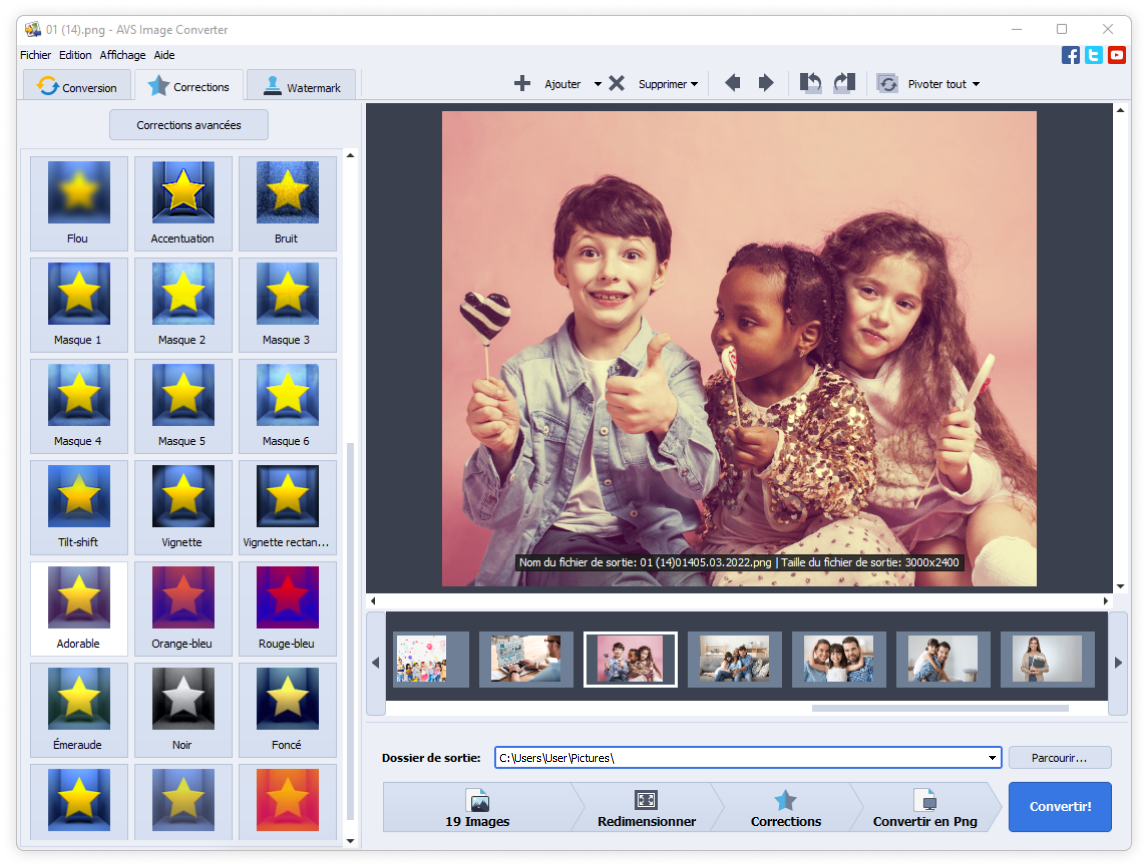The image size is (1148, 868).
Task: Select the family on sofa thumbnail
Action: [734, 660]
